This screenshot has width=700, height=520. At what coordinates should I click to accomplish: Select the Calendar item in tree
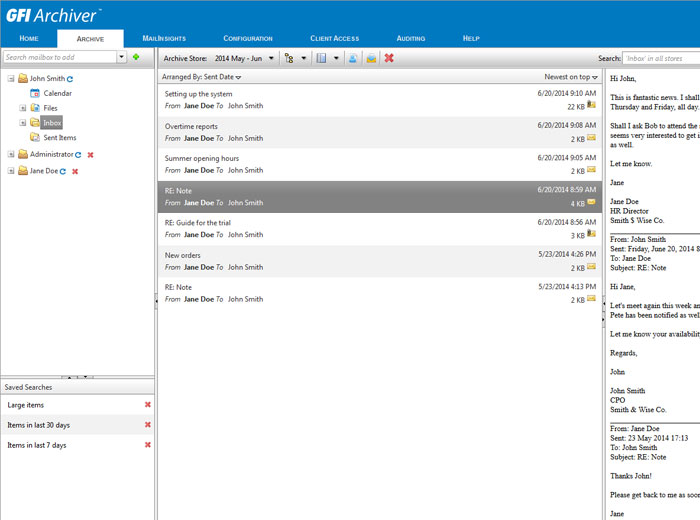click(58, 93)
